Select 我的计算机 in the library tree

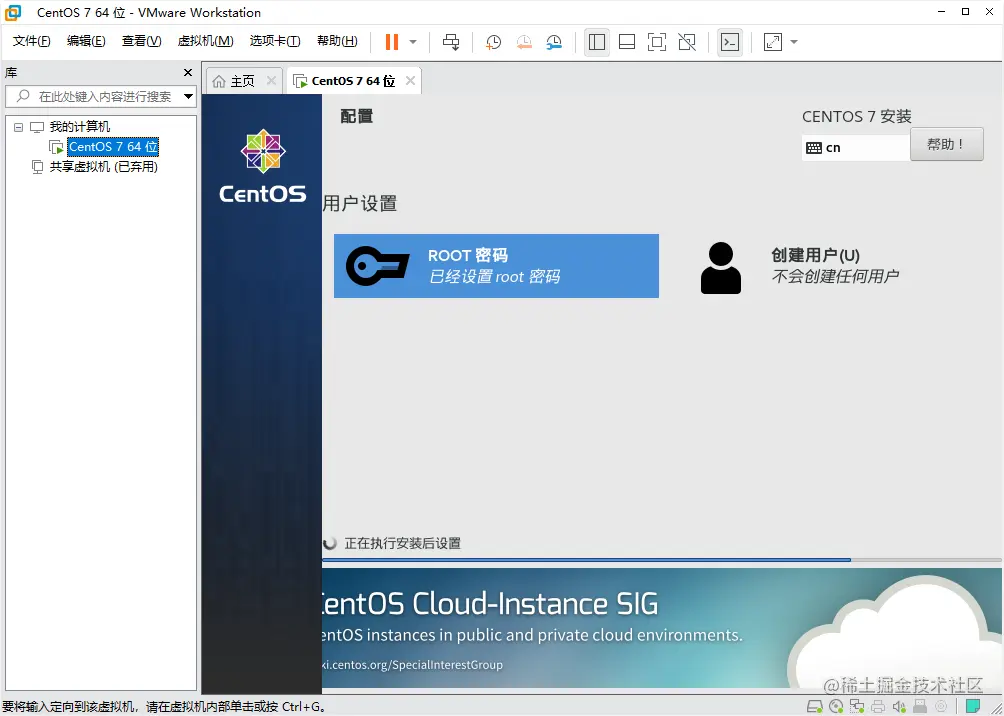(80, 127)
